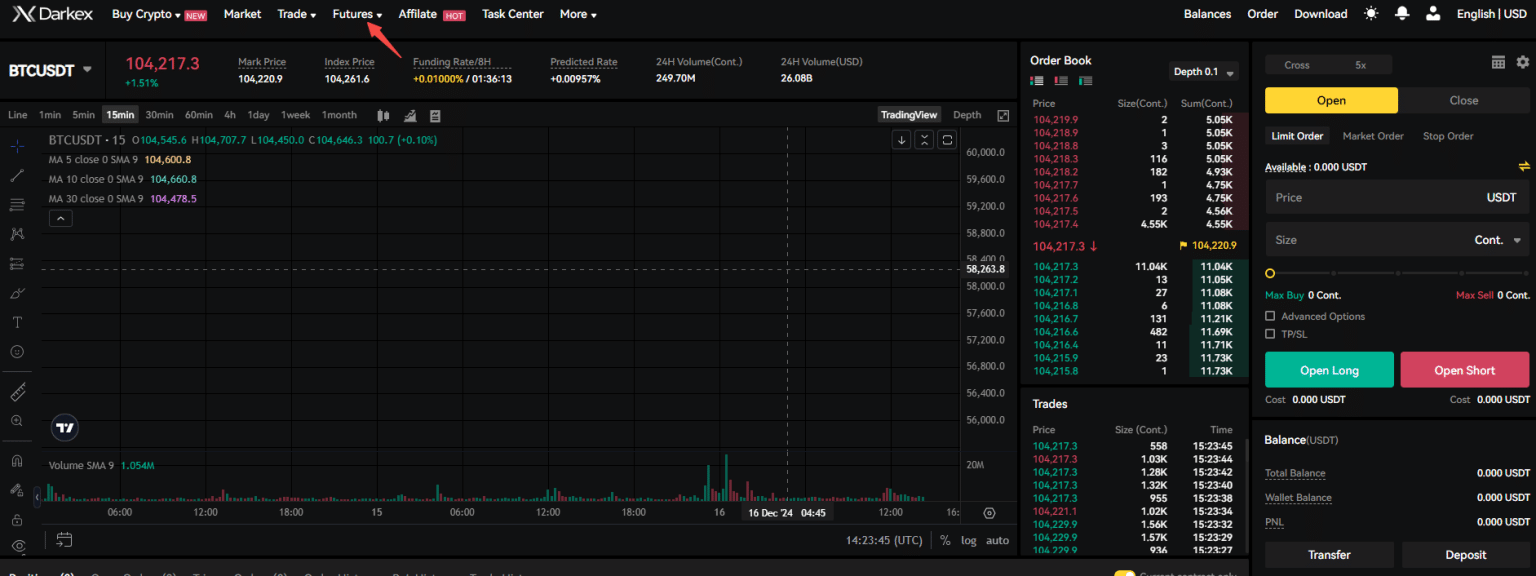
Task: Open the Depth 0.1 dropdown
Action: tap(1203, 71)
